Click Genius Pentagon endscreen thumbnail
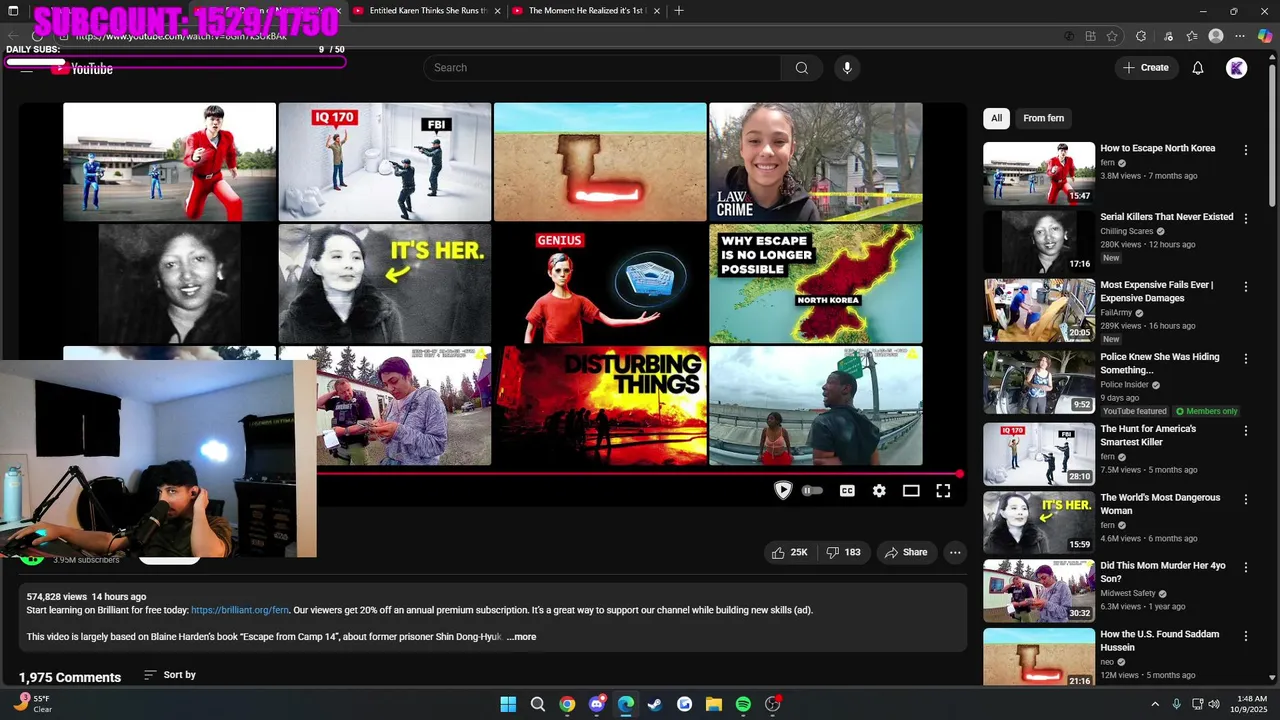The image size is (1280, 720). (600, 284)
